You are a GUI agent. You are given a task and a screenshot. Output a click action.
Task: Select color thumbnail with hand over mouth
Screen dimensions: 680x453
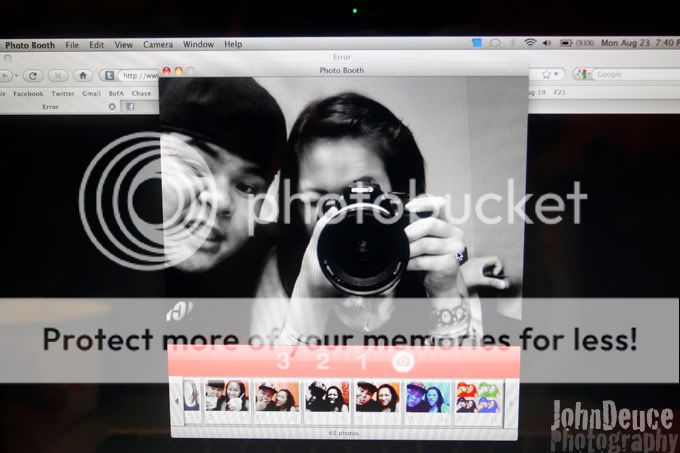tap(277, 396)
